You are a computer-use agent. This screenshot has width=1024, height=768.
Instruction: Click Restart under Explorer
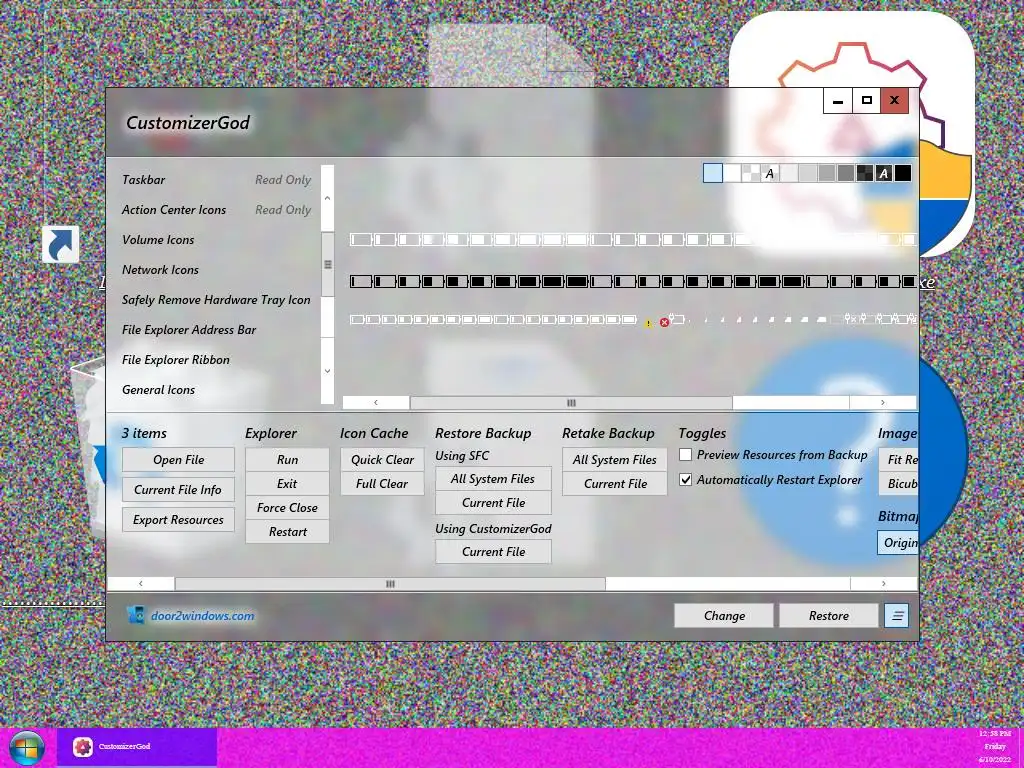click(x=287, y=532)
